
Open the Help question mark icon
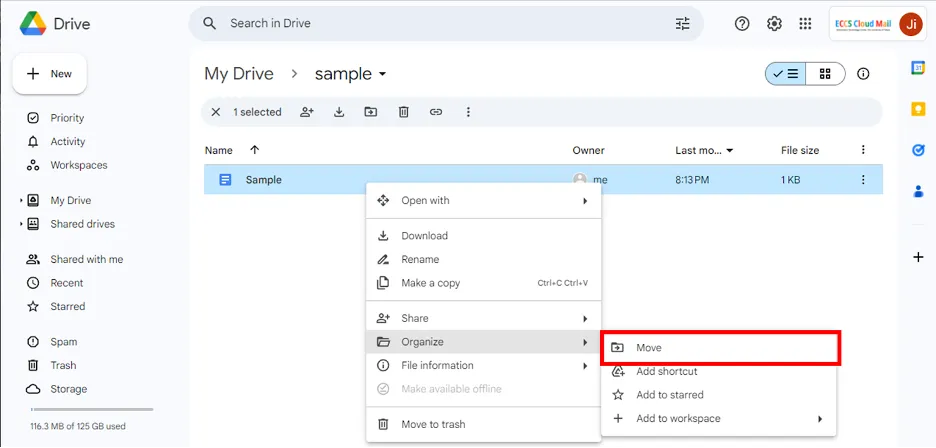click(742, 24)
